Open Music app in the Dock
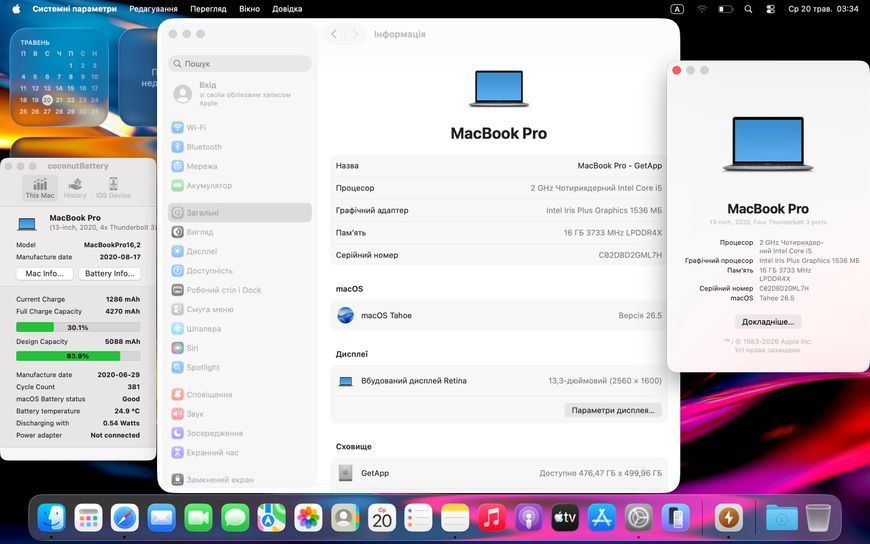Image resolution: width=870 pixels, height=544 pixels. click(x=492, y=518)
